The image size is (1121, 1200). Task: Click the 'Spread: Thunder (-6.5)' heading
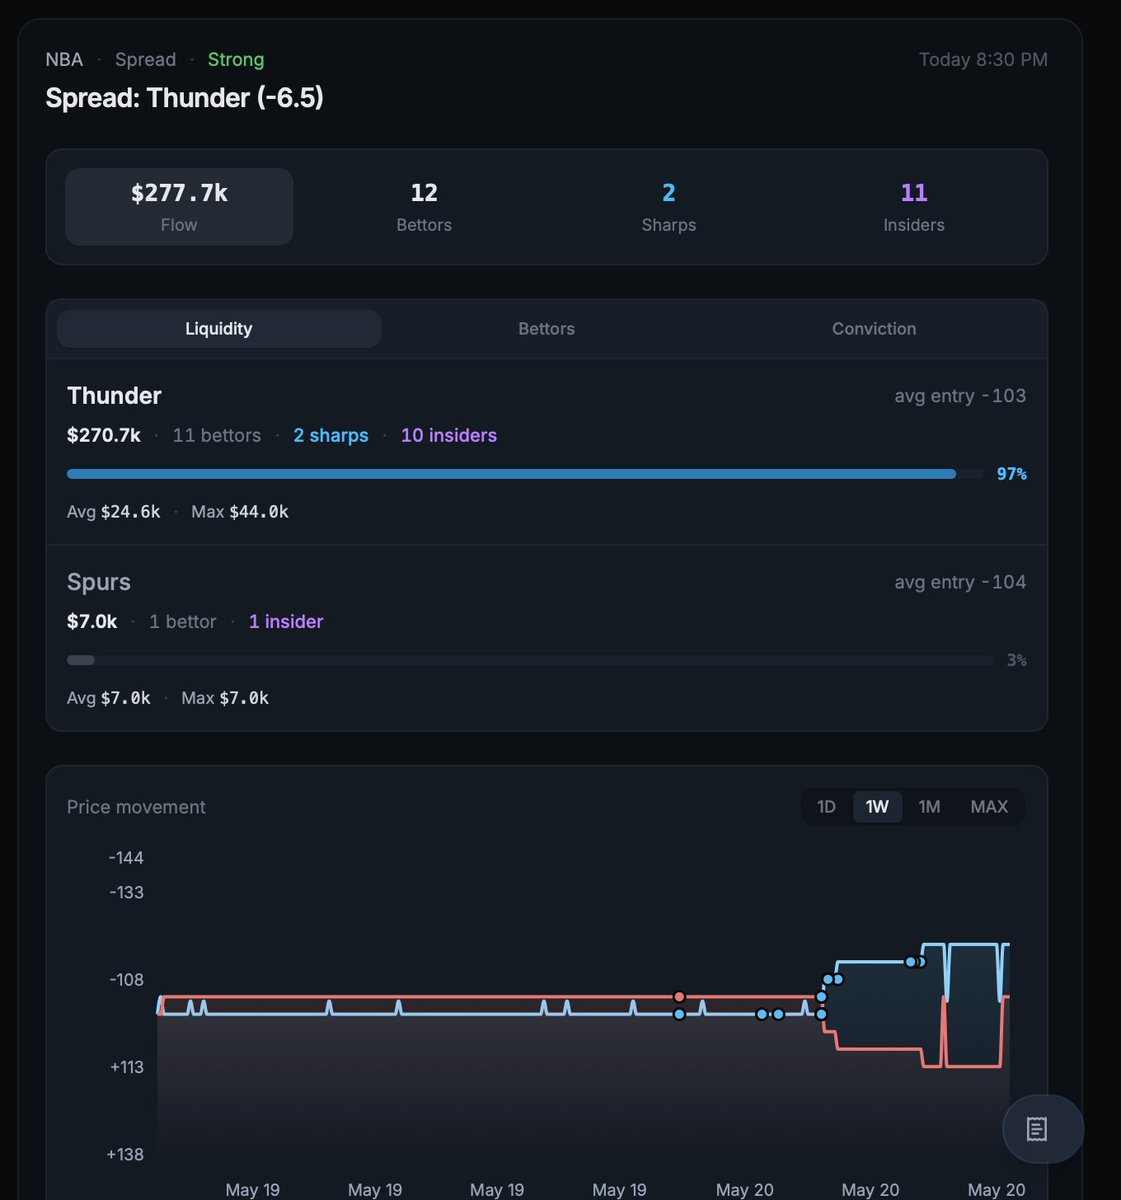pos(185,98)
